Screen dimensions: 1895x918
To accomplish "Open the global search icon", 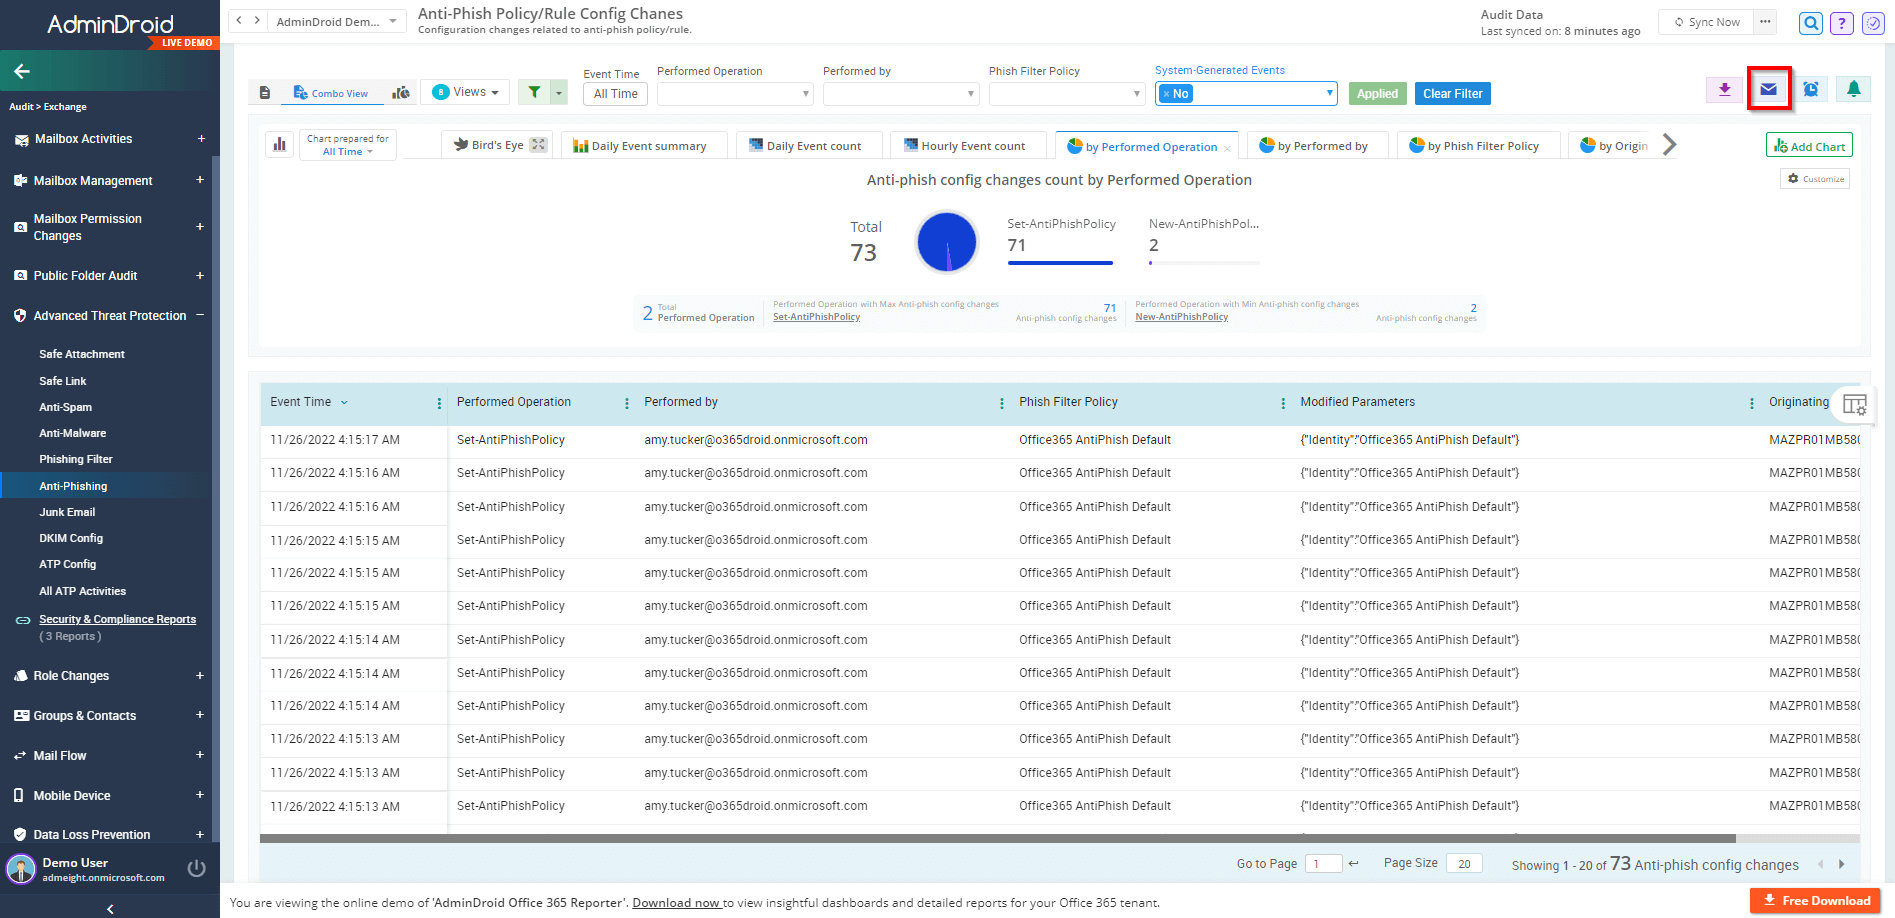I will click(1810, 22).
